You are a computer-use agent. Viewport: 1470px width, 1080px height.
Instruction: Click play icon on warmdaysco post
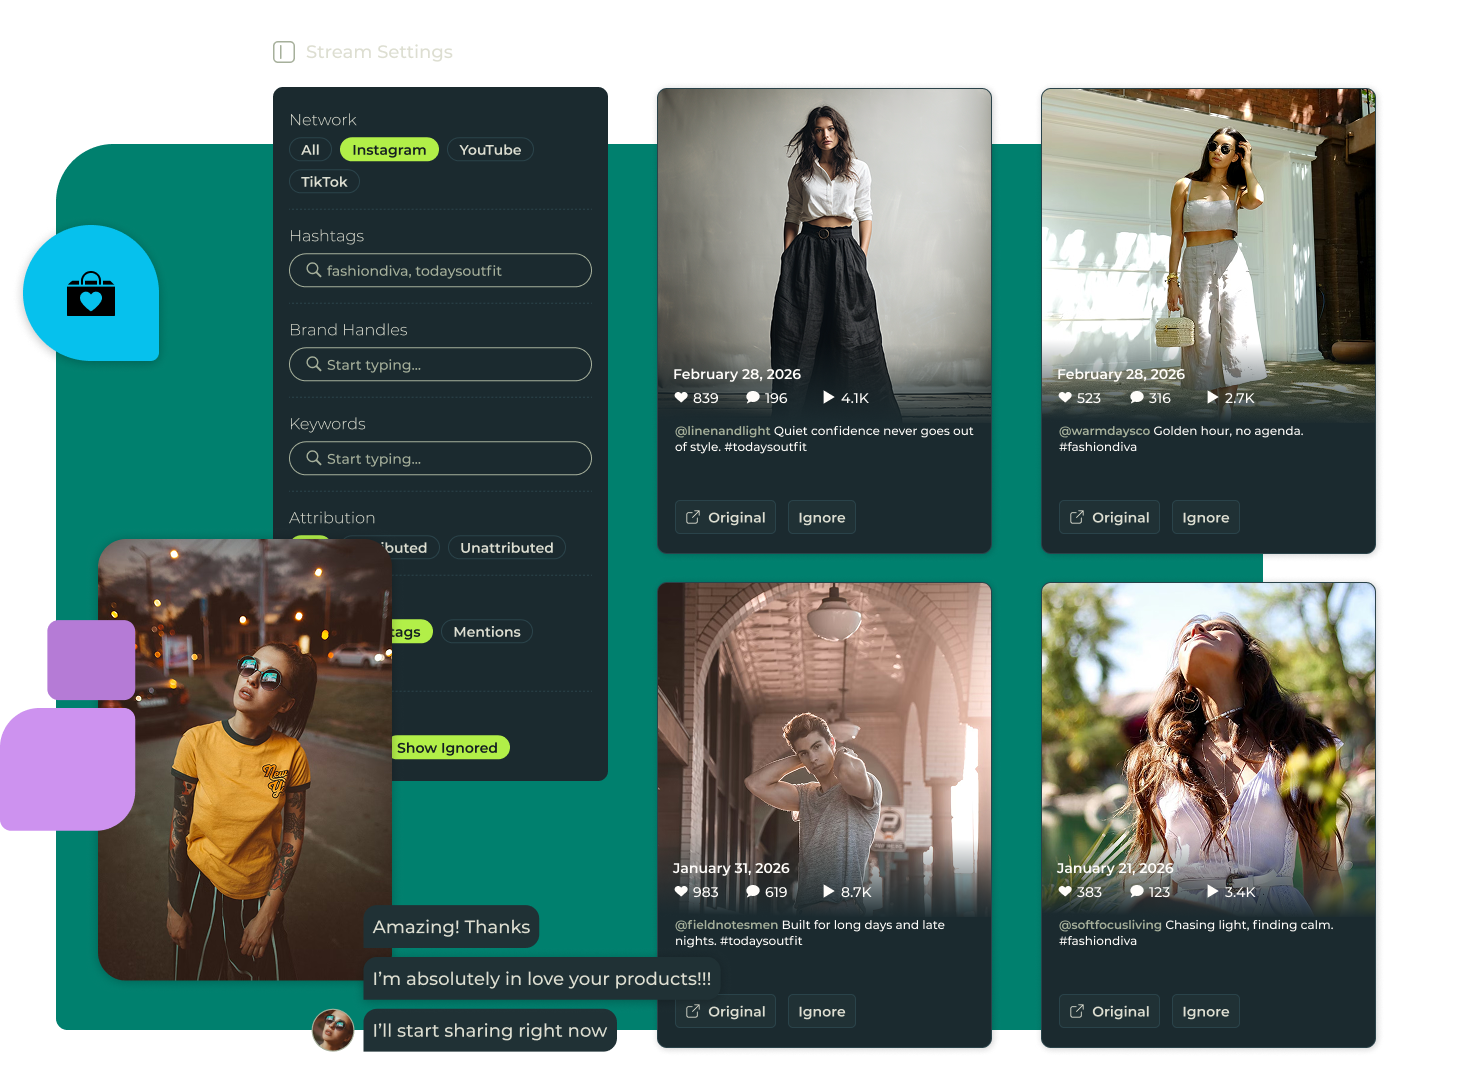1213,397
